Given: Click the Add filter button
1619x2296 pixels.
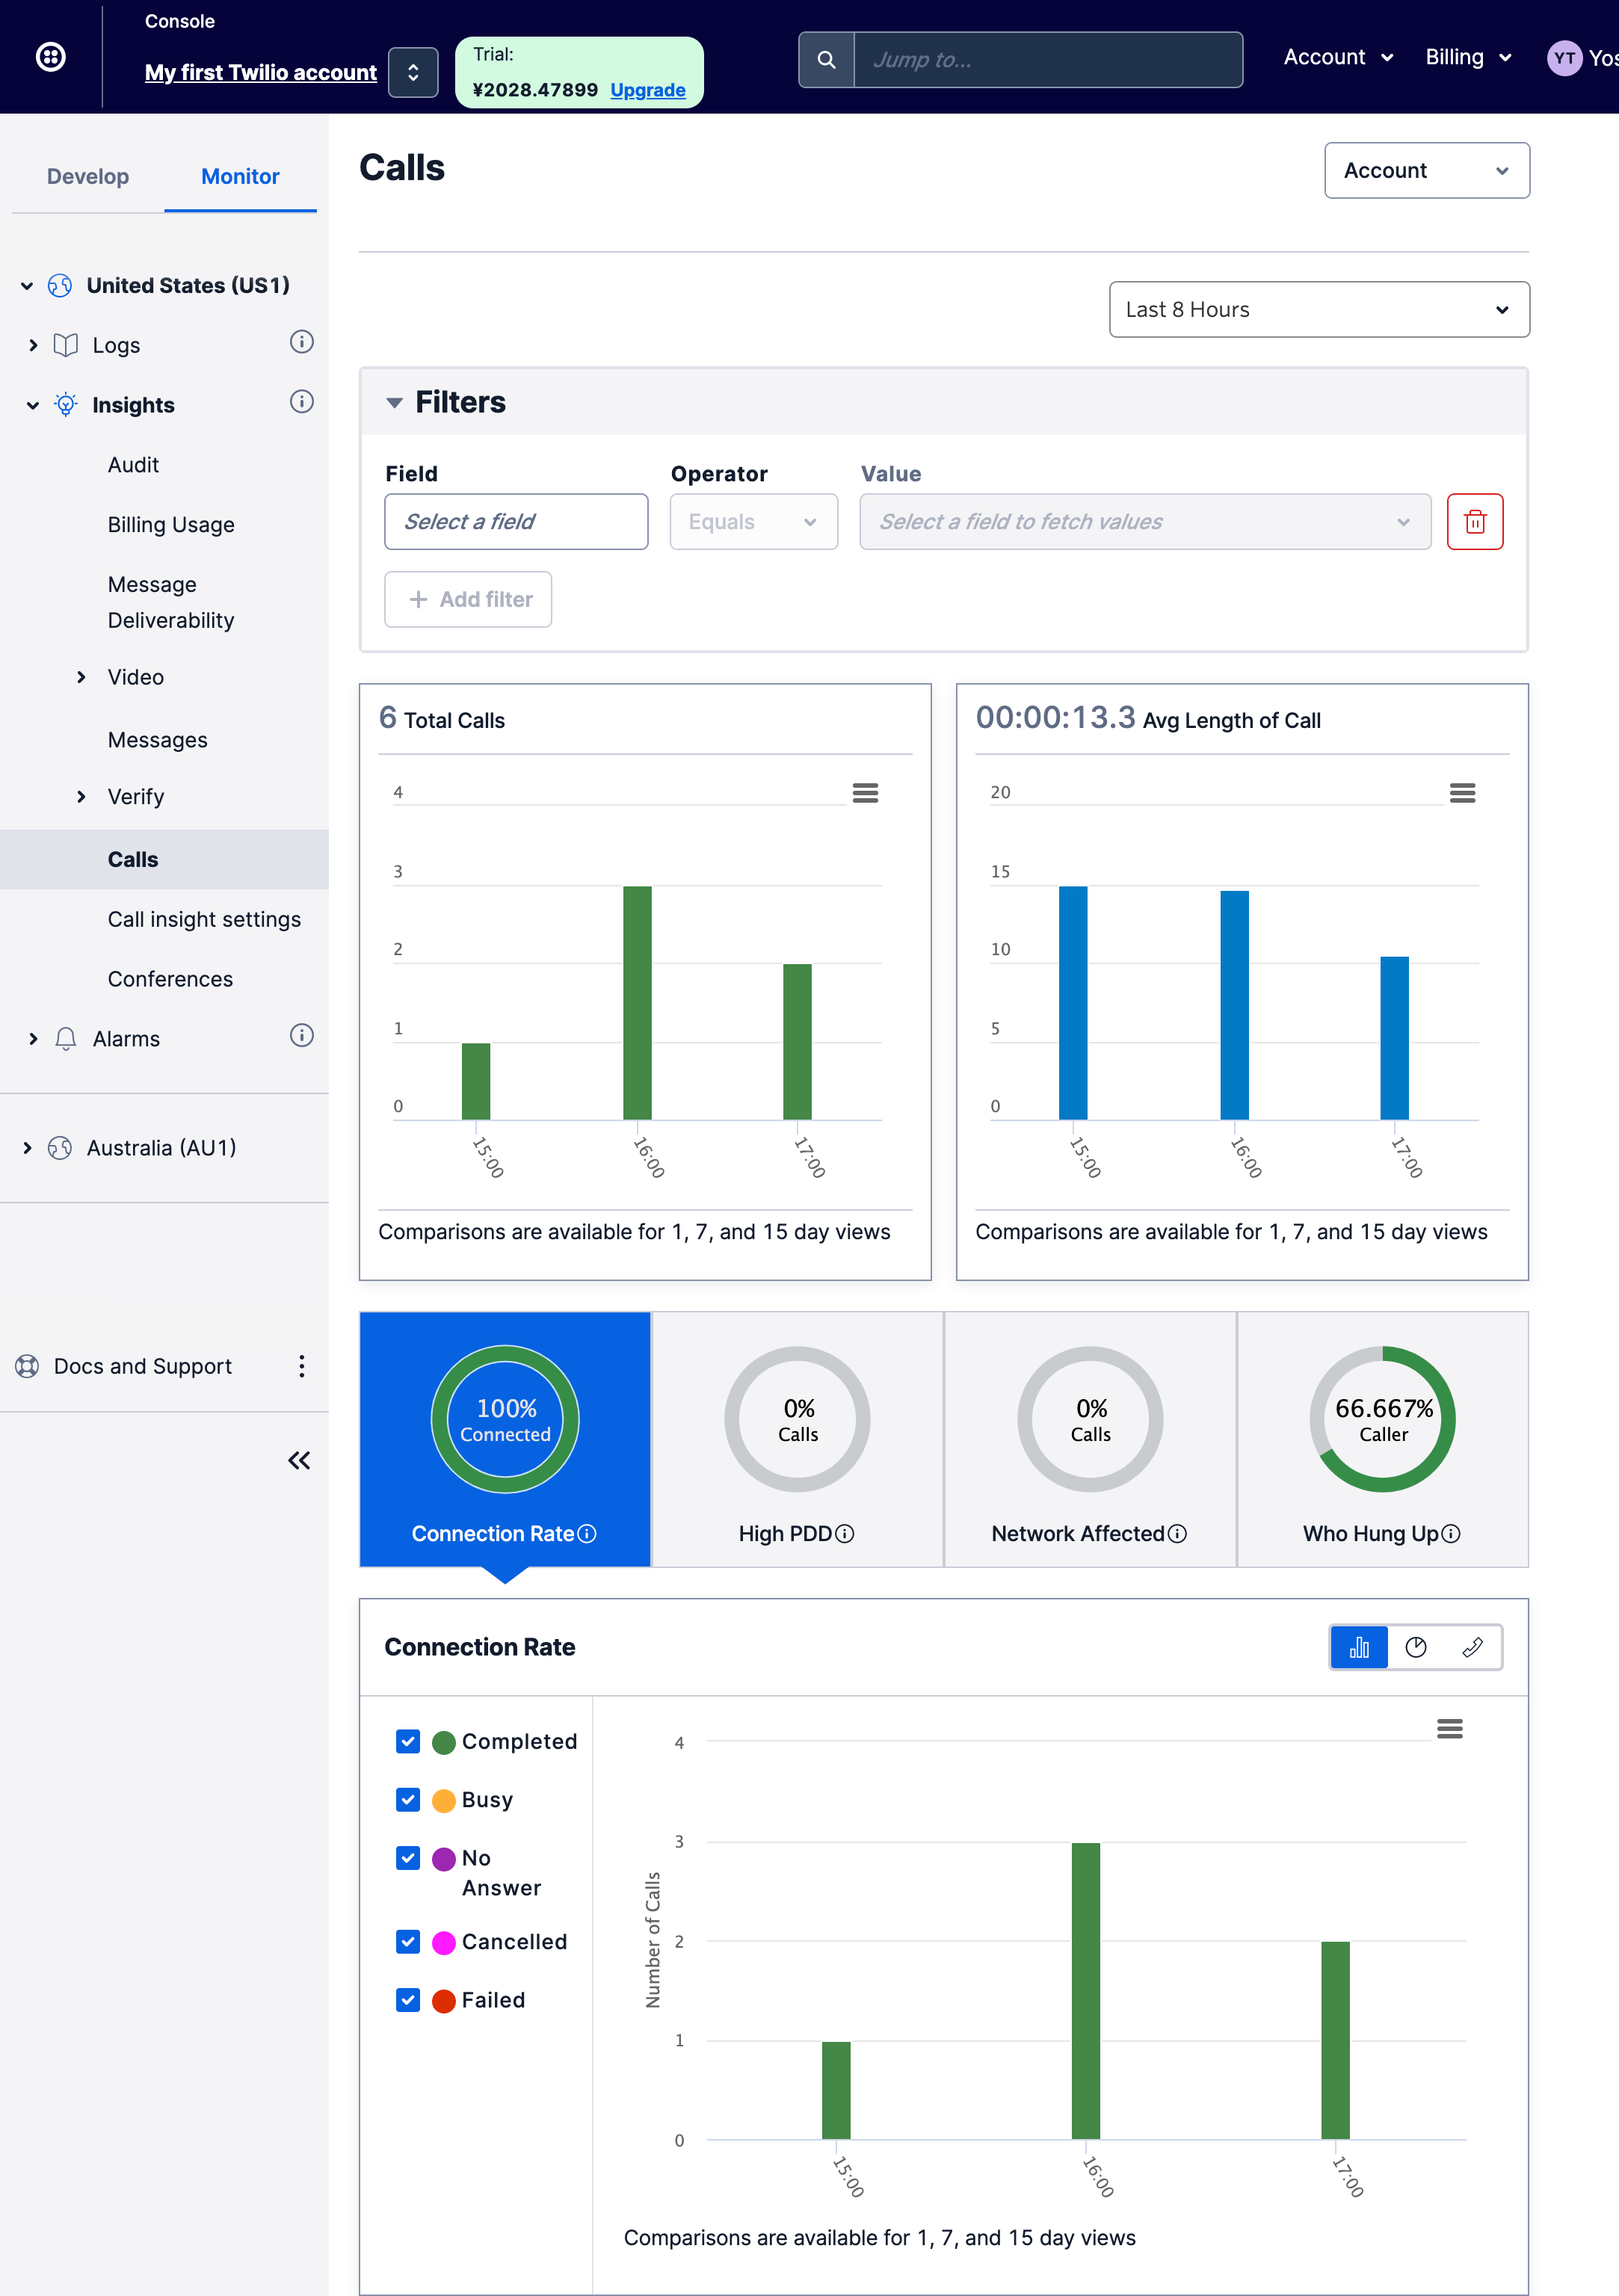Looking at the screenshot, I should (468, 599).
